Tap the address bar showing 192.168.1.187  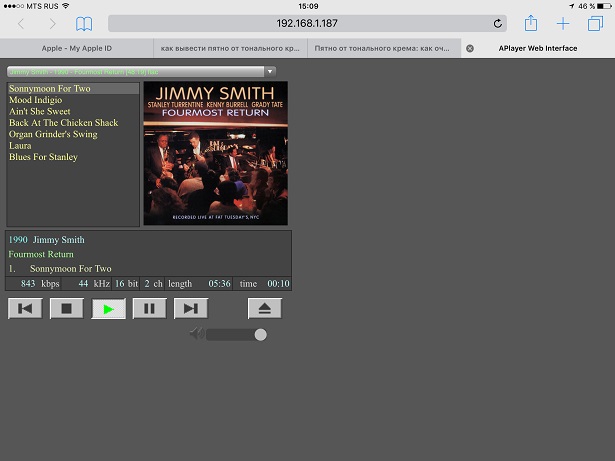(308, 24)
